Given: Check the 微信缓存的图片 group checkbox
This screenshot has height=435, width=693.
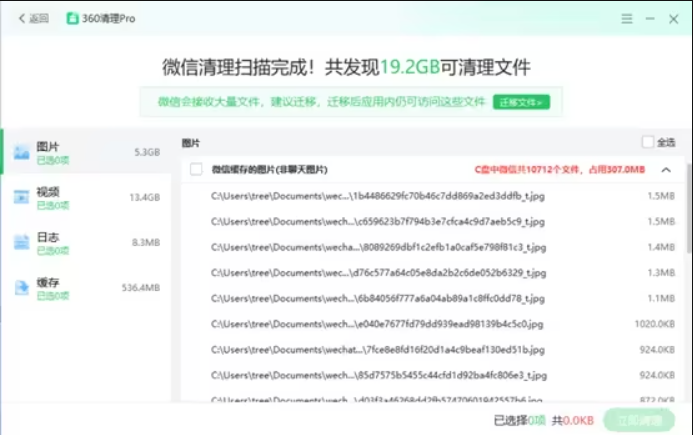Looking at the screenshot, I should click(x=196, y=169).
